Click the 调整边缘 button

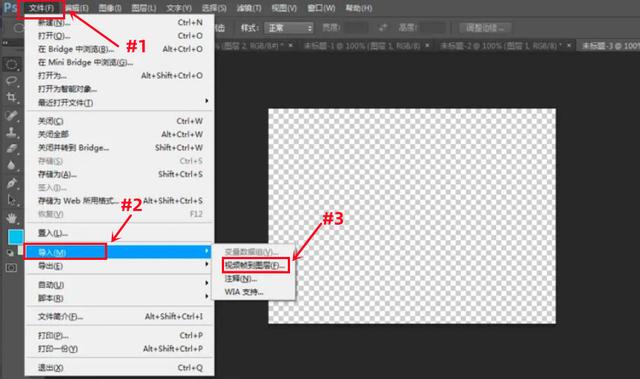coord(485,28)
